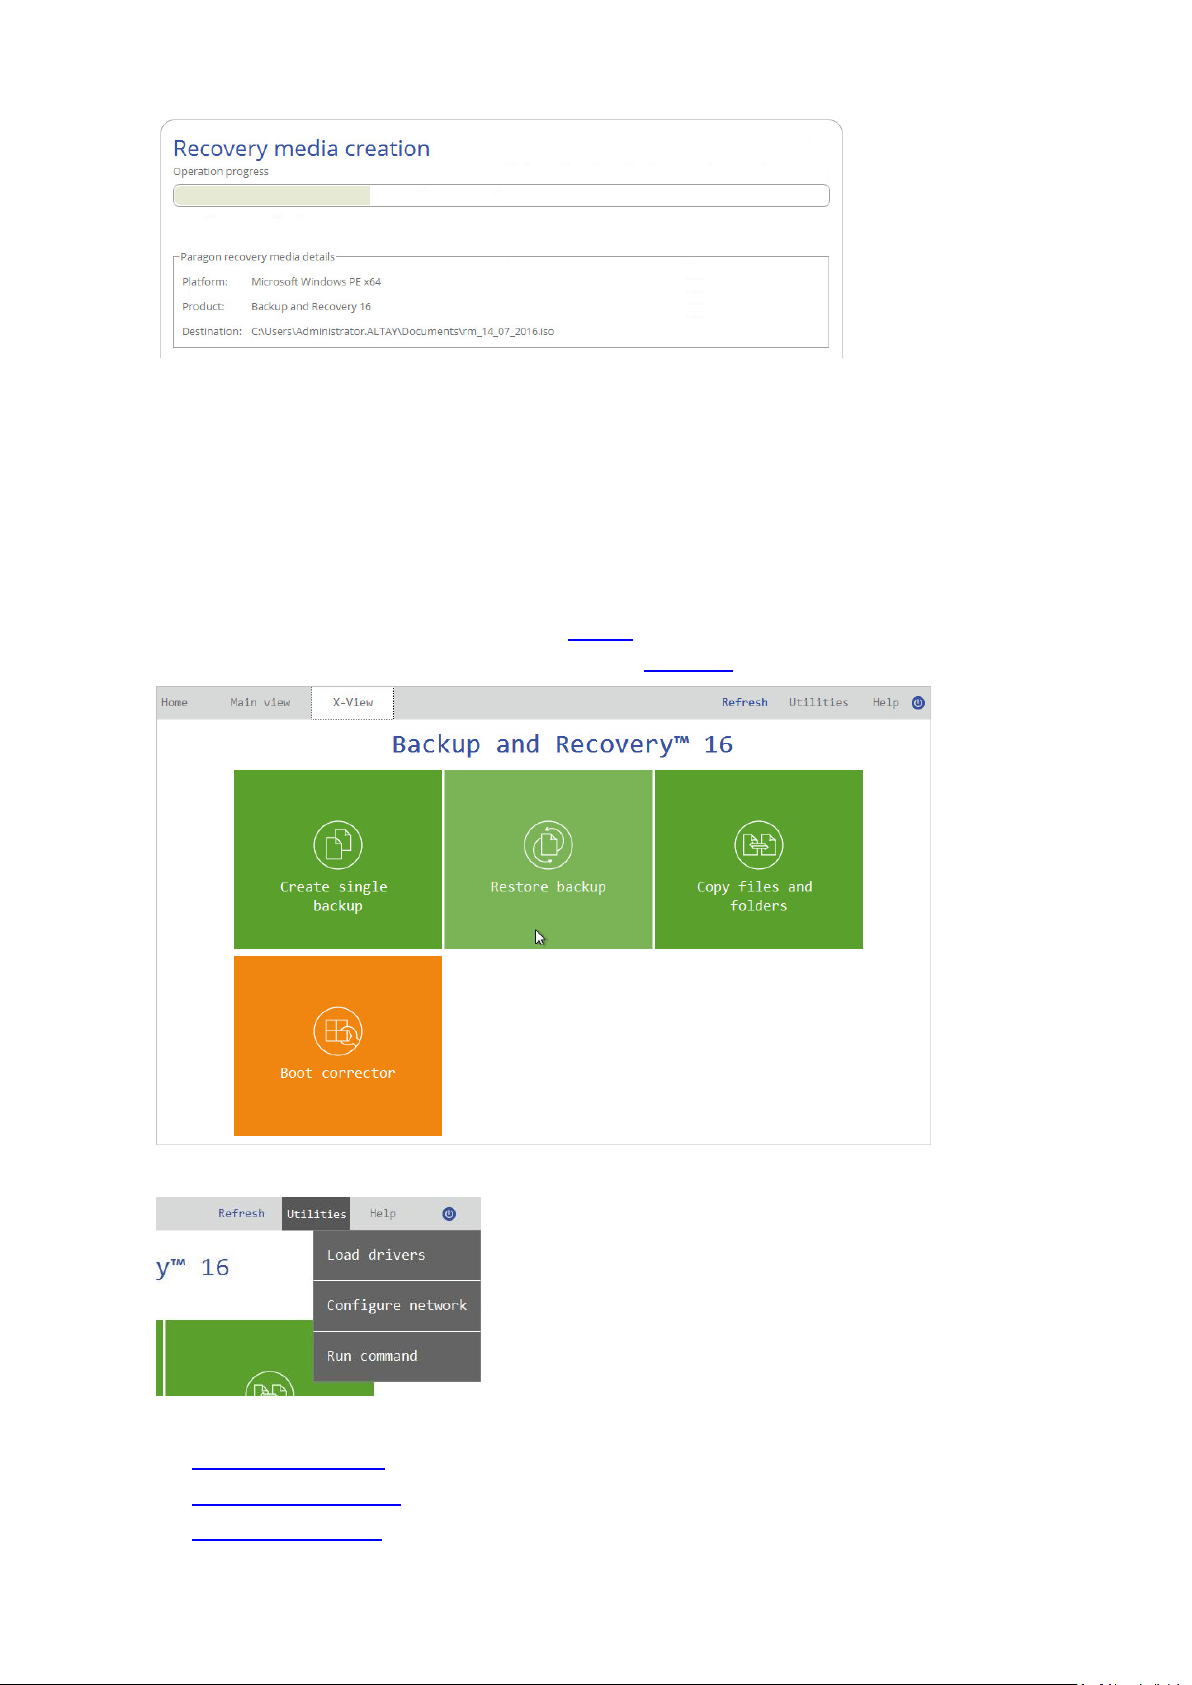Launch the orange Boot corrector tile
Image resolution: width=1192 pixels, height=1685 pixels.
pos(338,1046)
